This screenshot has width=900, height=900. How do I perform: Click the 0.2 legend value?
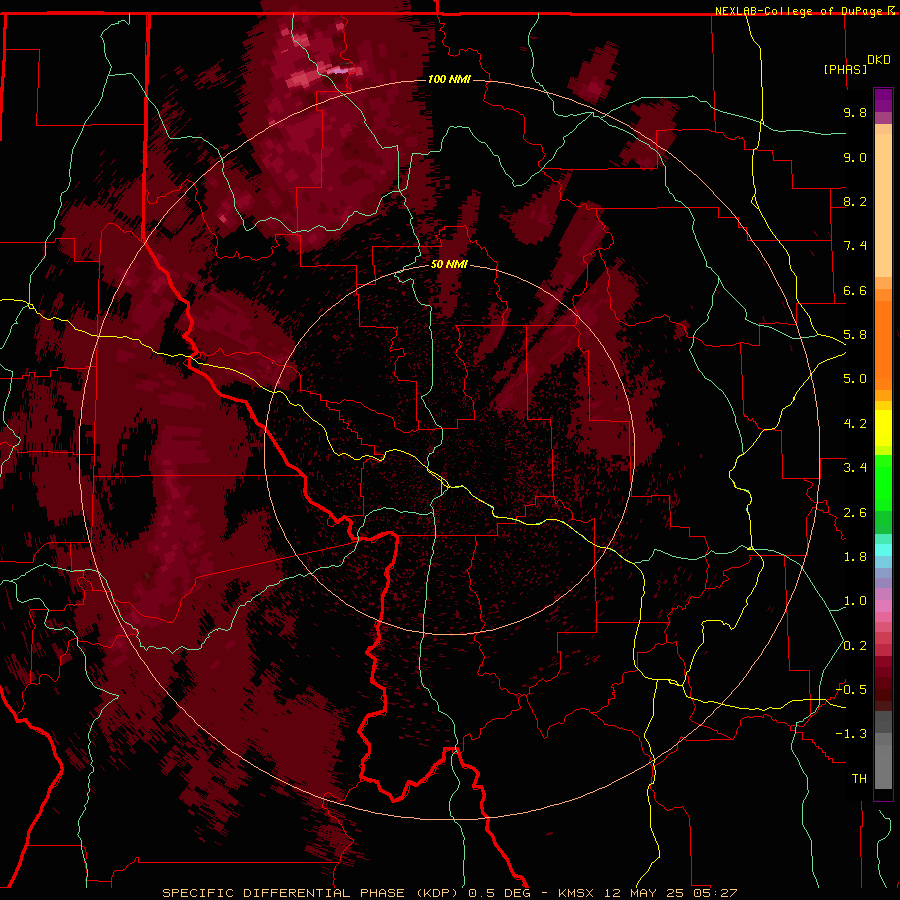click(x=855, y=646)
